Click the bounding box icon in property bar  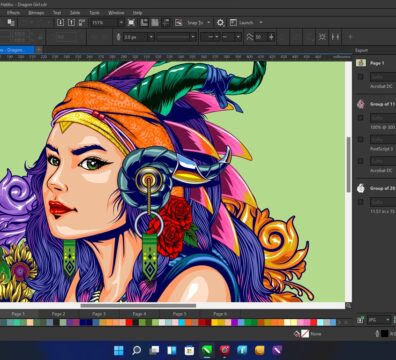click(322, 37)
